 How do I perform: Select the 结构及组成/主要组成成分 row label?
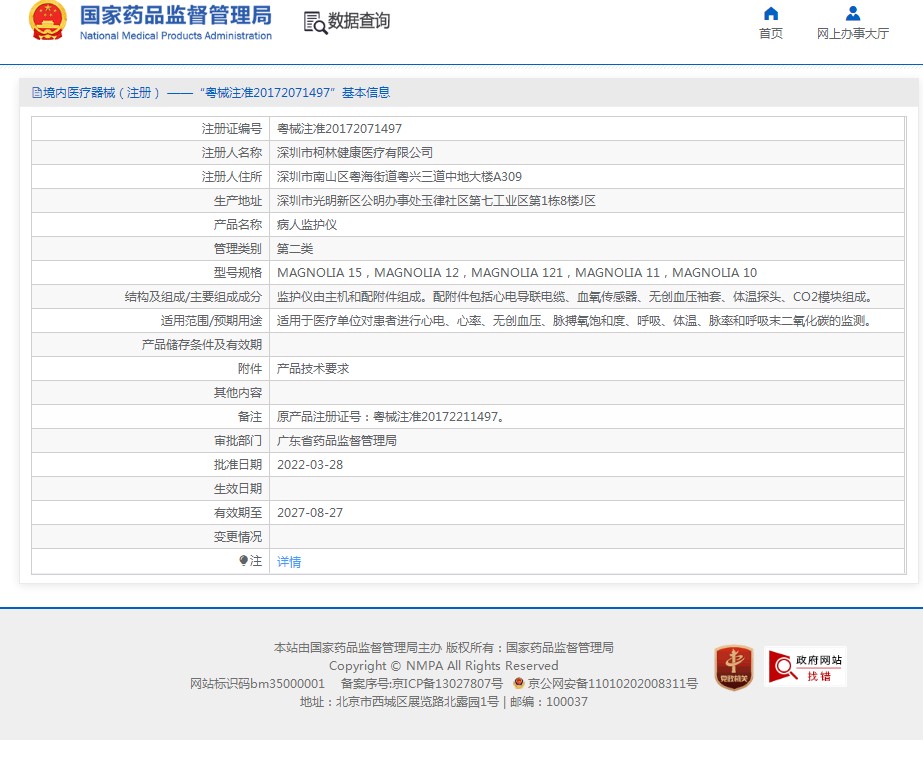(193, 297)
